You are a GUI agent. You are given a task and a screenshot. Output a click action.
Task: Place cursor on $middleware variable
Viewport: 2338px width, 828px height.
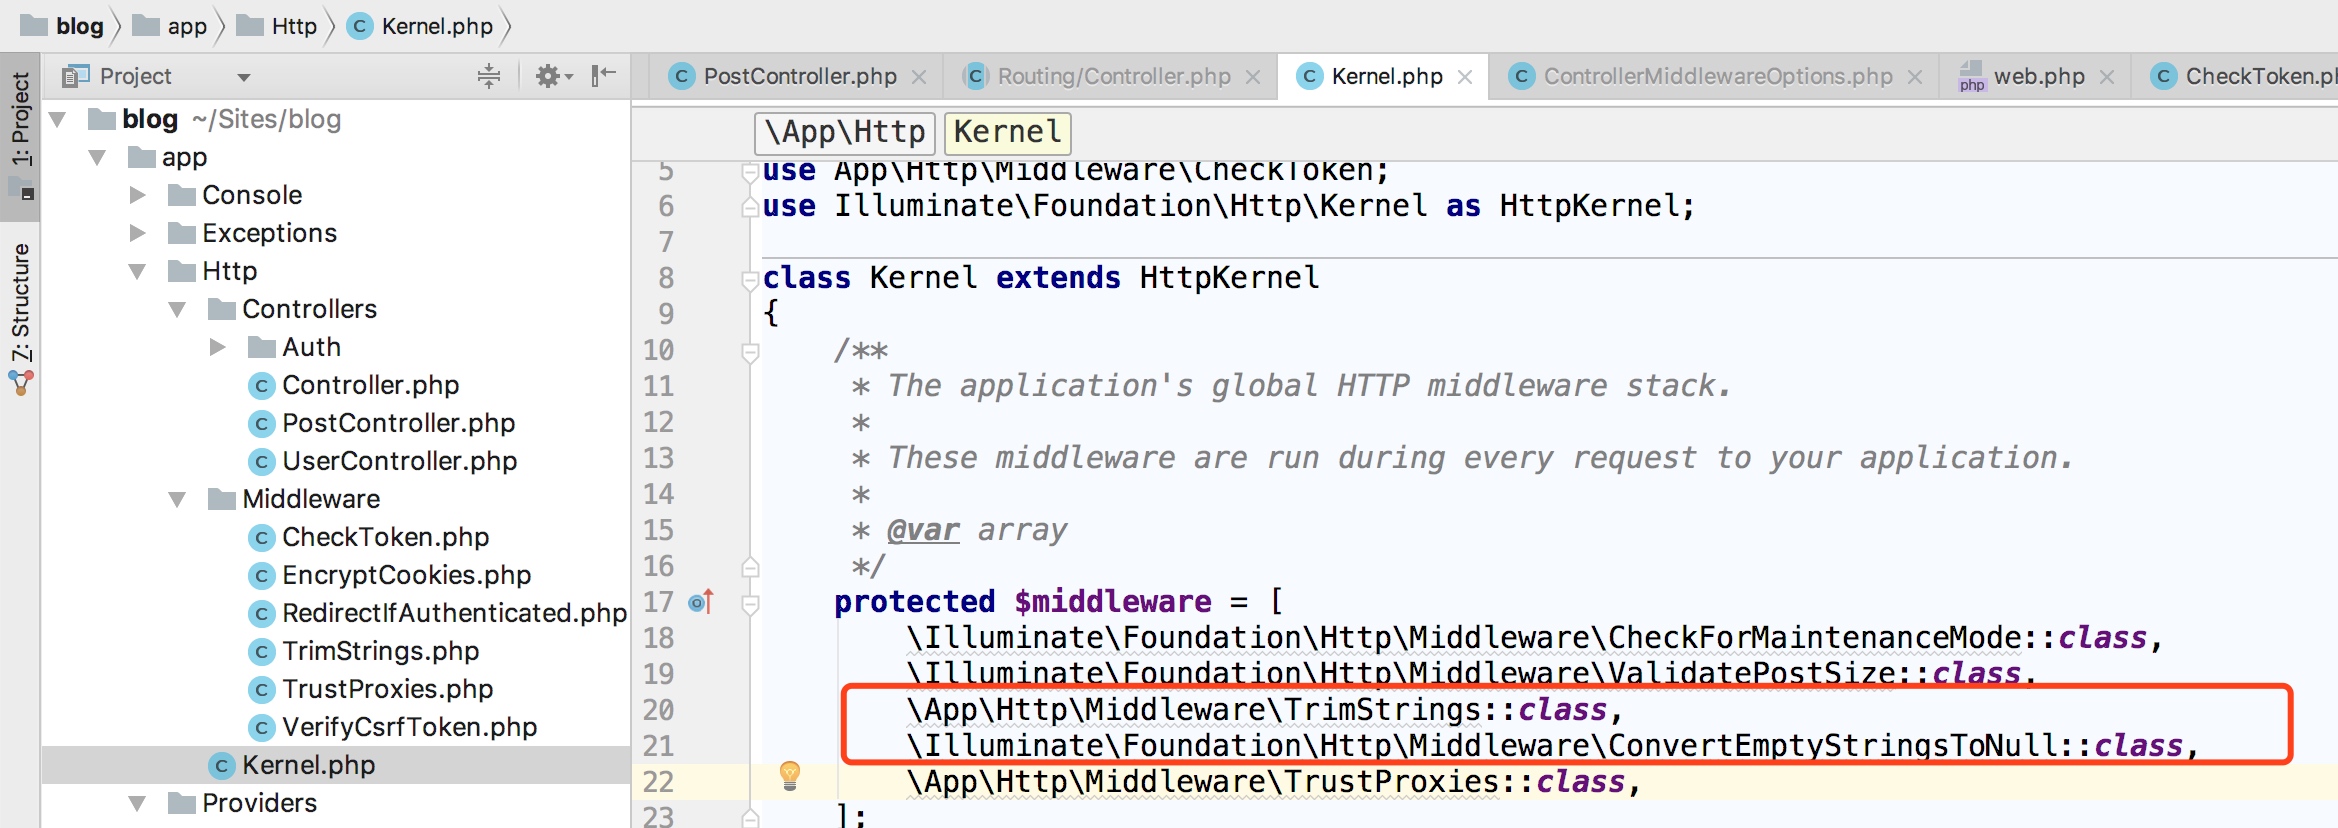(x=1112, y=602)
